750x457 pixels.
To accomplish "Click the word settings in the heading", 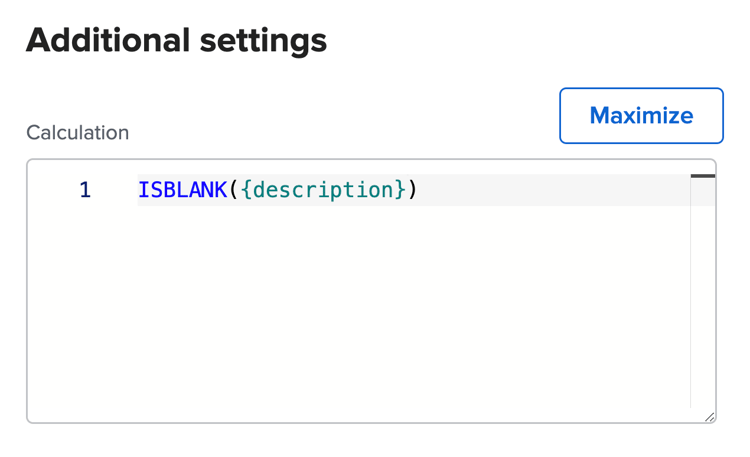I will [x=264, y=41].
